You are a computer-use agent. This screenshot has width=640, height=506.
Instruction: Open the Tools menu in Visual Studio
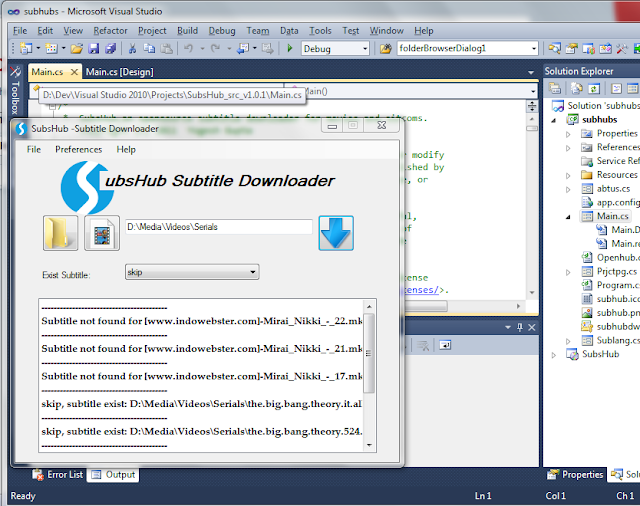pos(320,31)
